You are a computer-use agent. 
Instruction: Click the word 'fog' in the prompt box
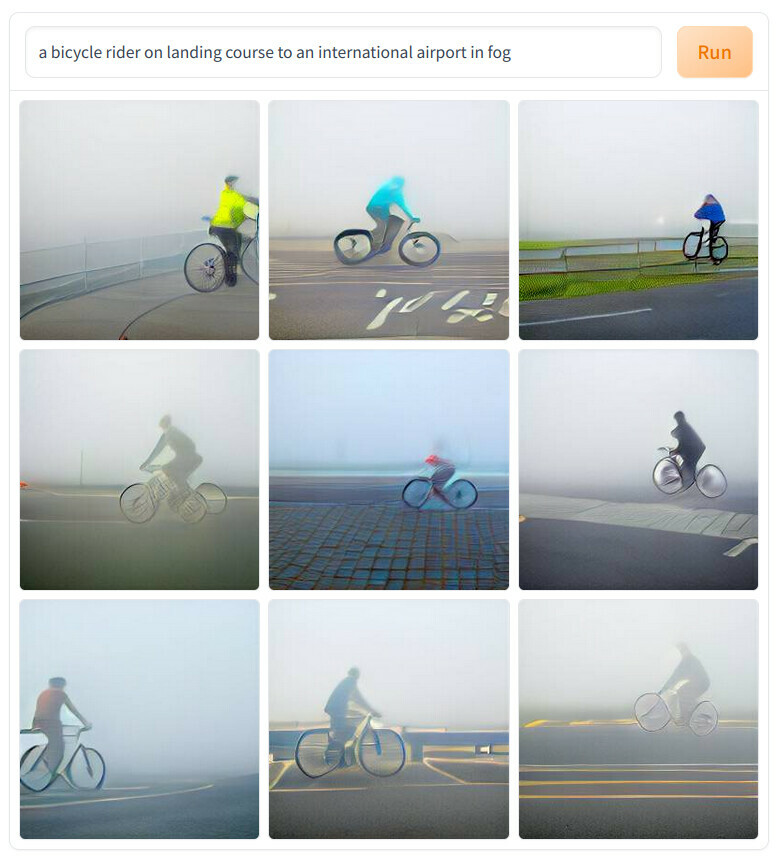point(499,52)
